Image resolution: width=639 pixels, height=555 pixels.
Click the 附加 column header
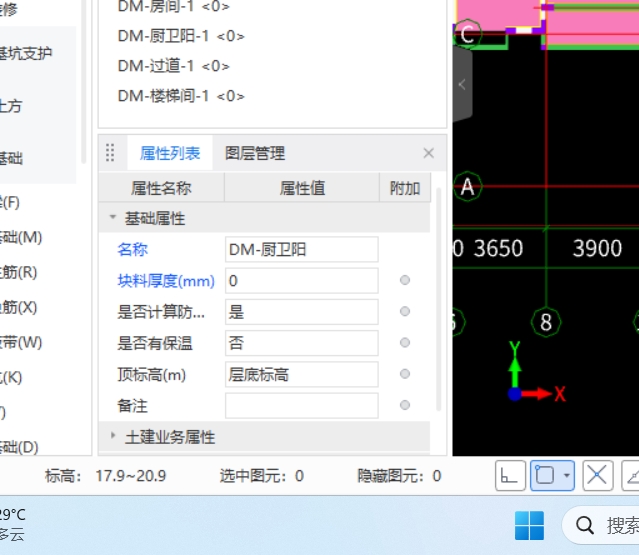pyautogui.click(x=405, y=188)
